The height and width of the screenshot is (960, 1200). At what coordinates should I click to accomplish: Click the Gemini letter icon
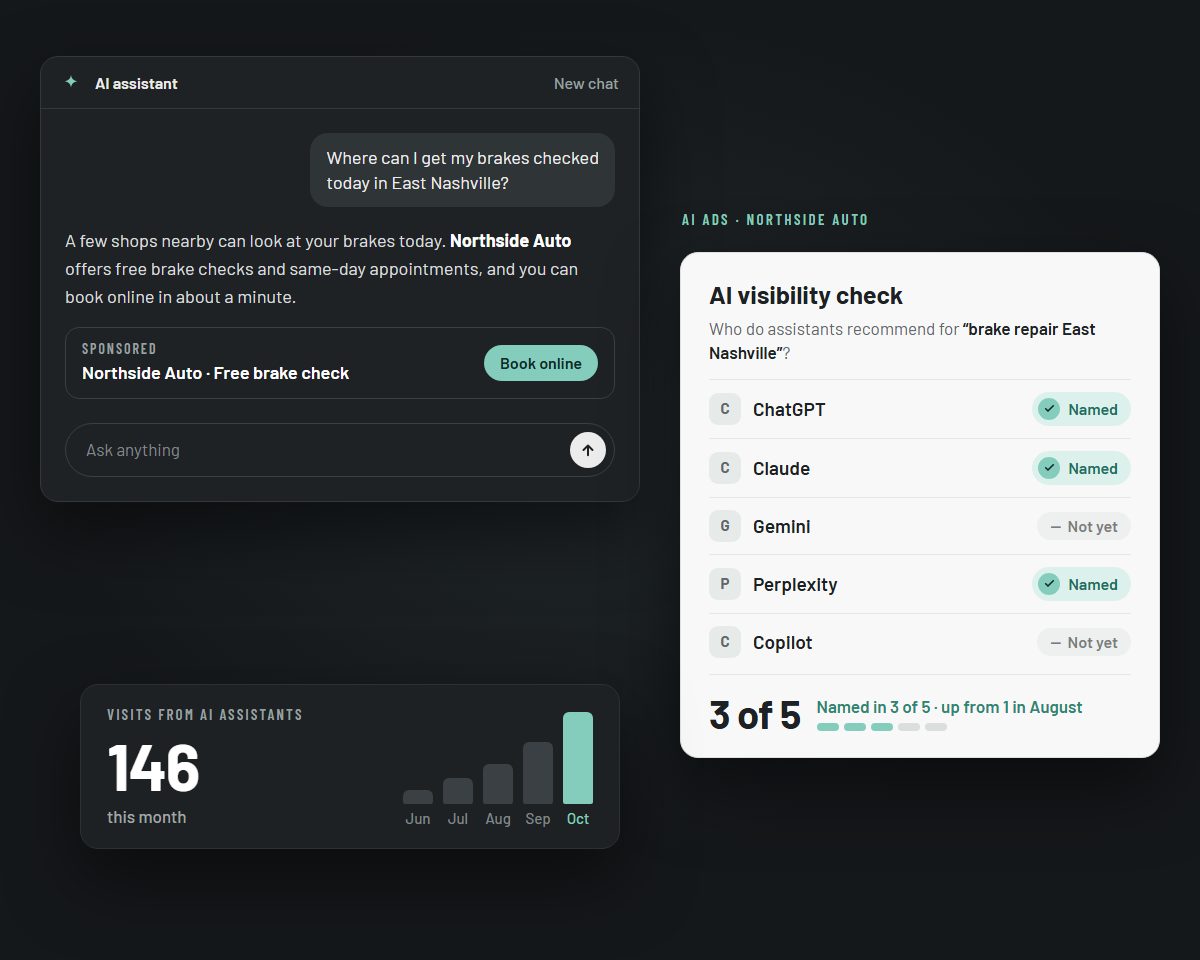[725, 526]
